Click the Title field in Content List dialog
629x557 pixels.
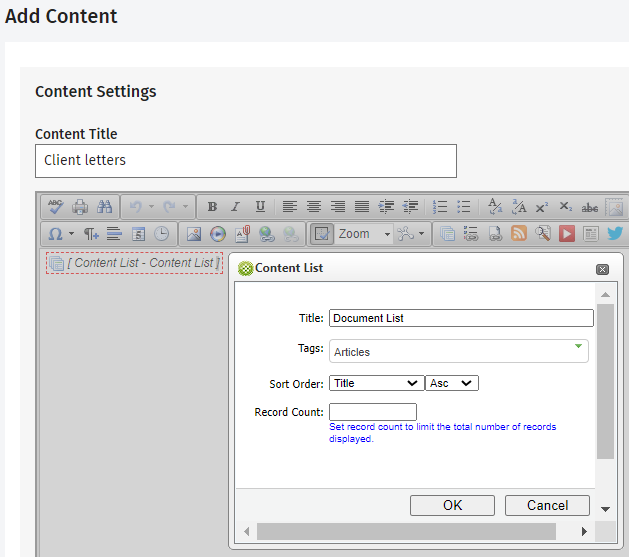(461, 318)
